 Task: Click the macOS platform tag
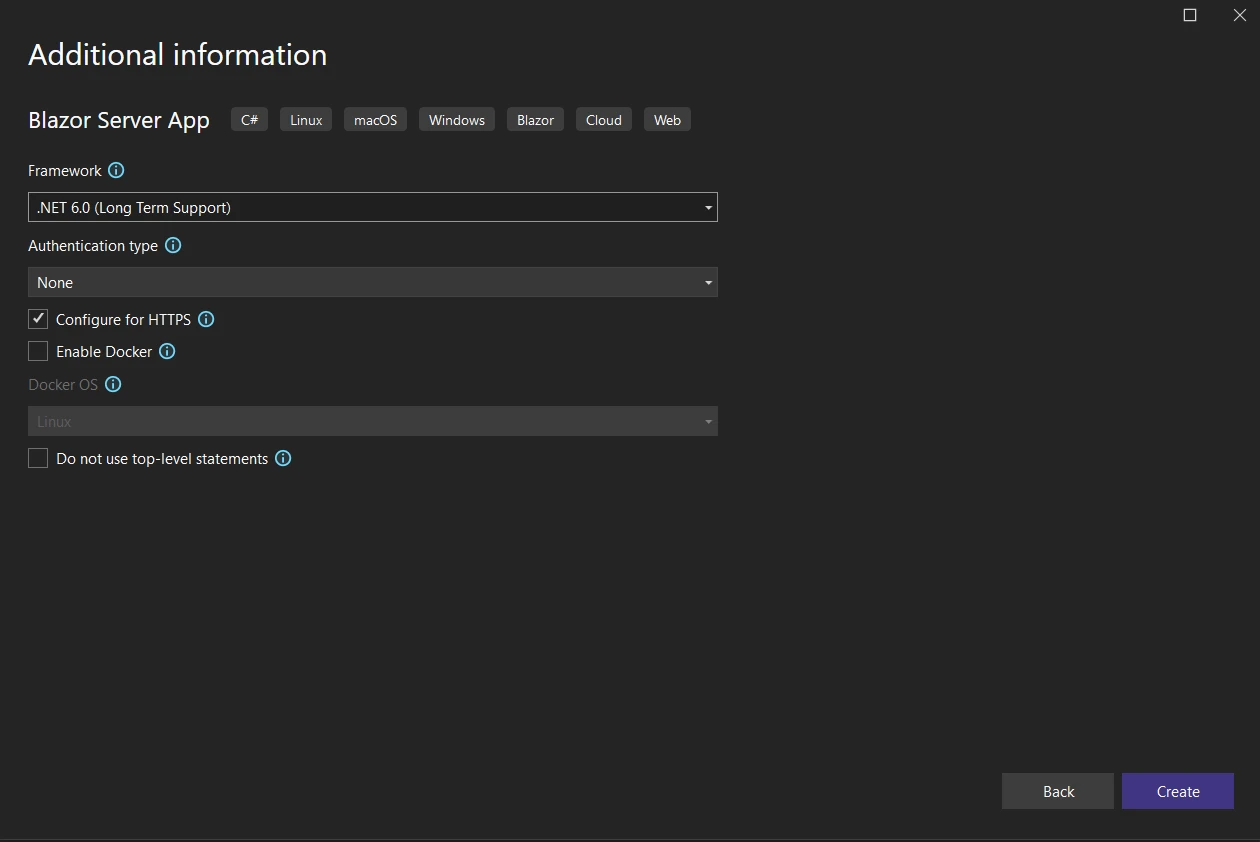tap(375, 120)
